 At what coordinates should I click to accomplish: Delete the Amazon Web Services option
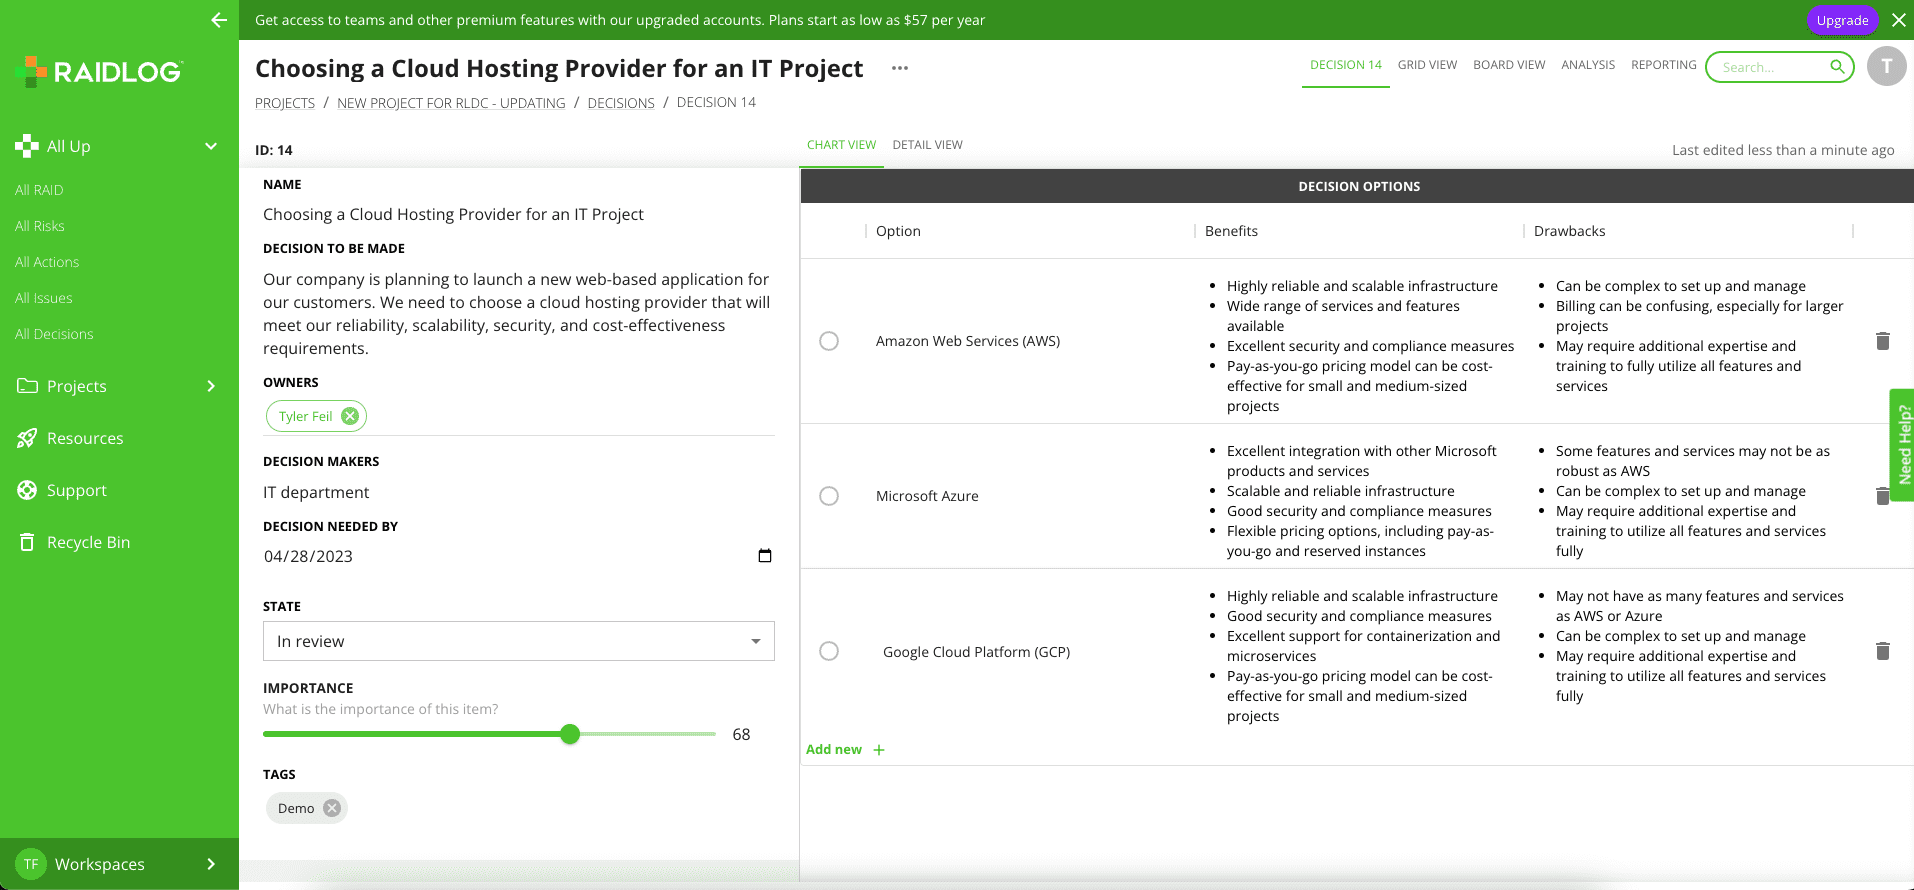pyautogui.click(x=1882, y=341)
